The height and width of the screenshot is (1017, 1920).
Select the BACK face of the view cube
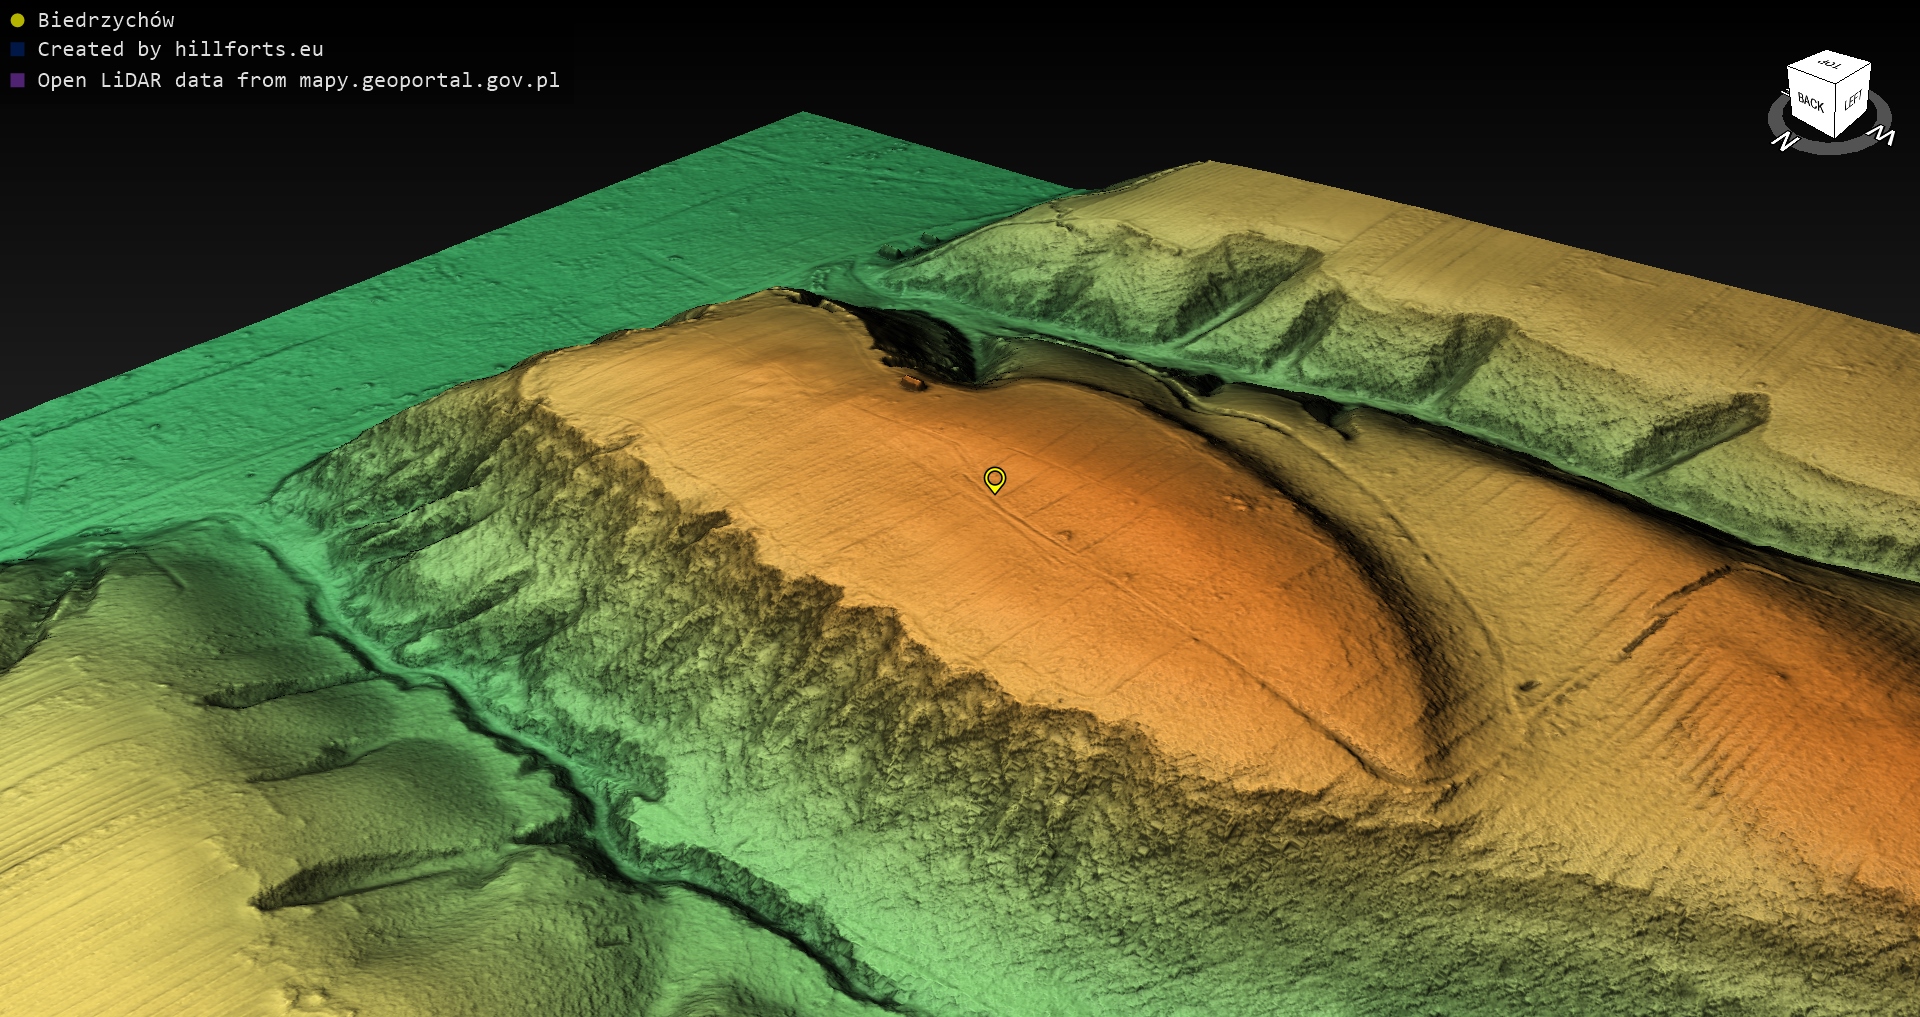pyautogui.click(x=1810, y=102)
